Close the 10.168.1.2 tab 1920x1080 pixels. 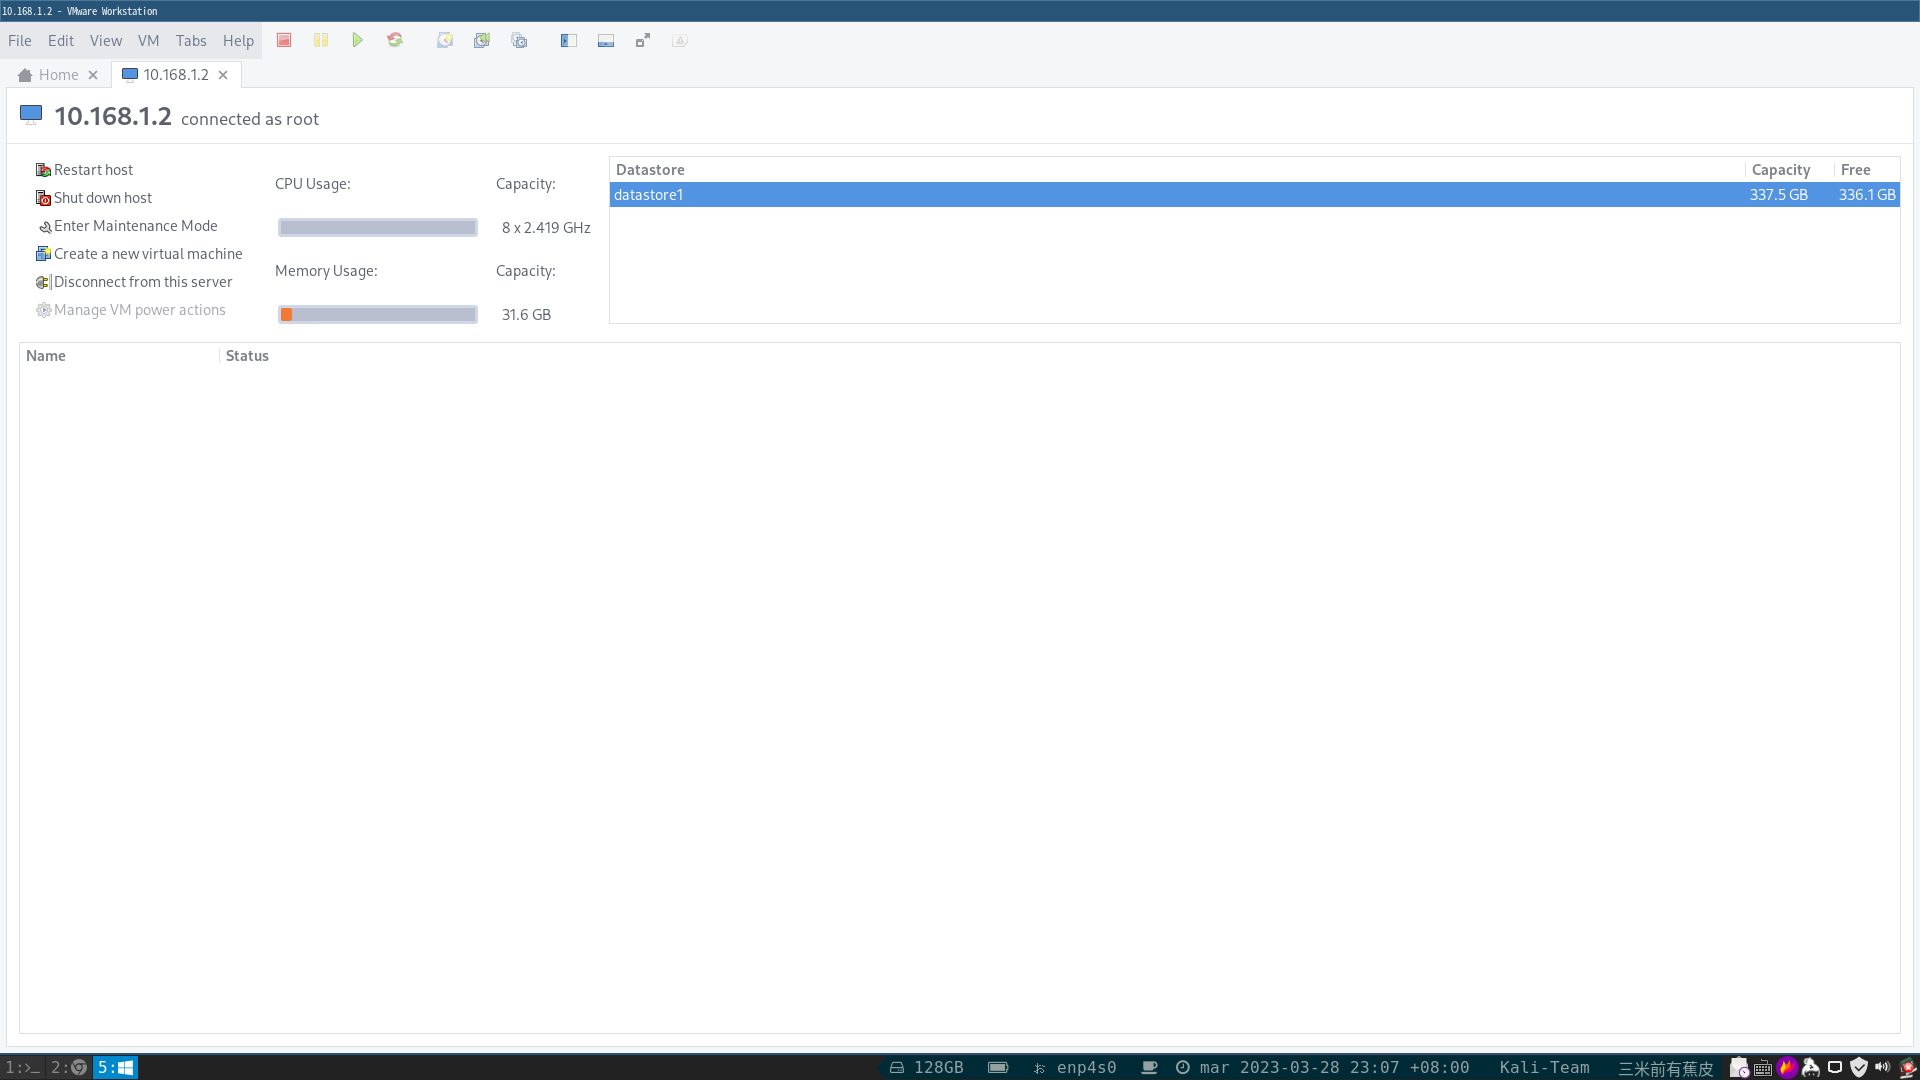(223, 75)
